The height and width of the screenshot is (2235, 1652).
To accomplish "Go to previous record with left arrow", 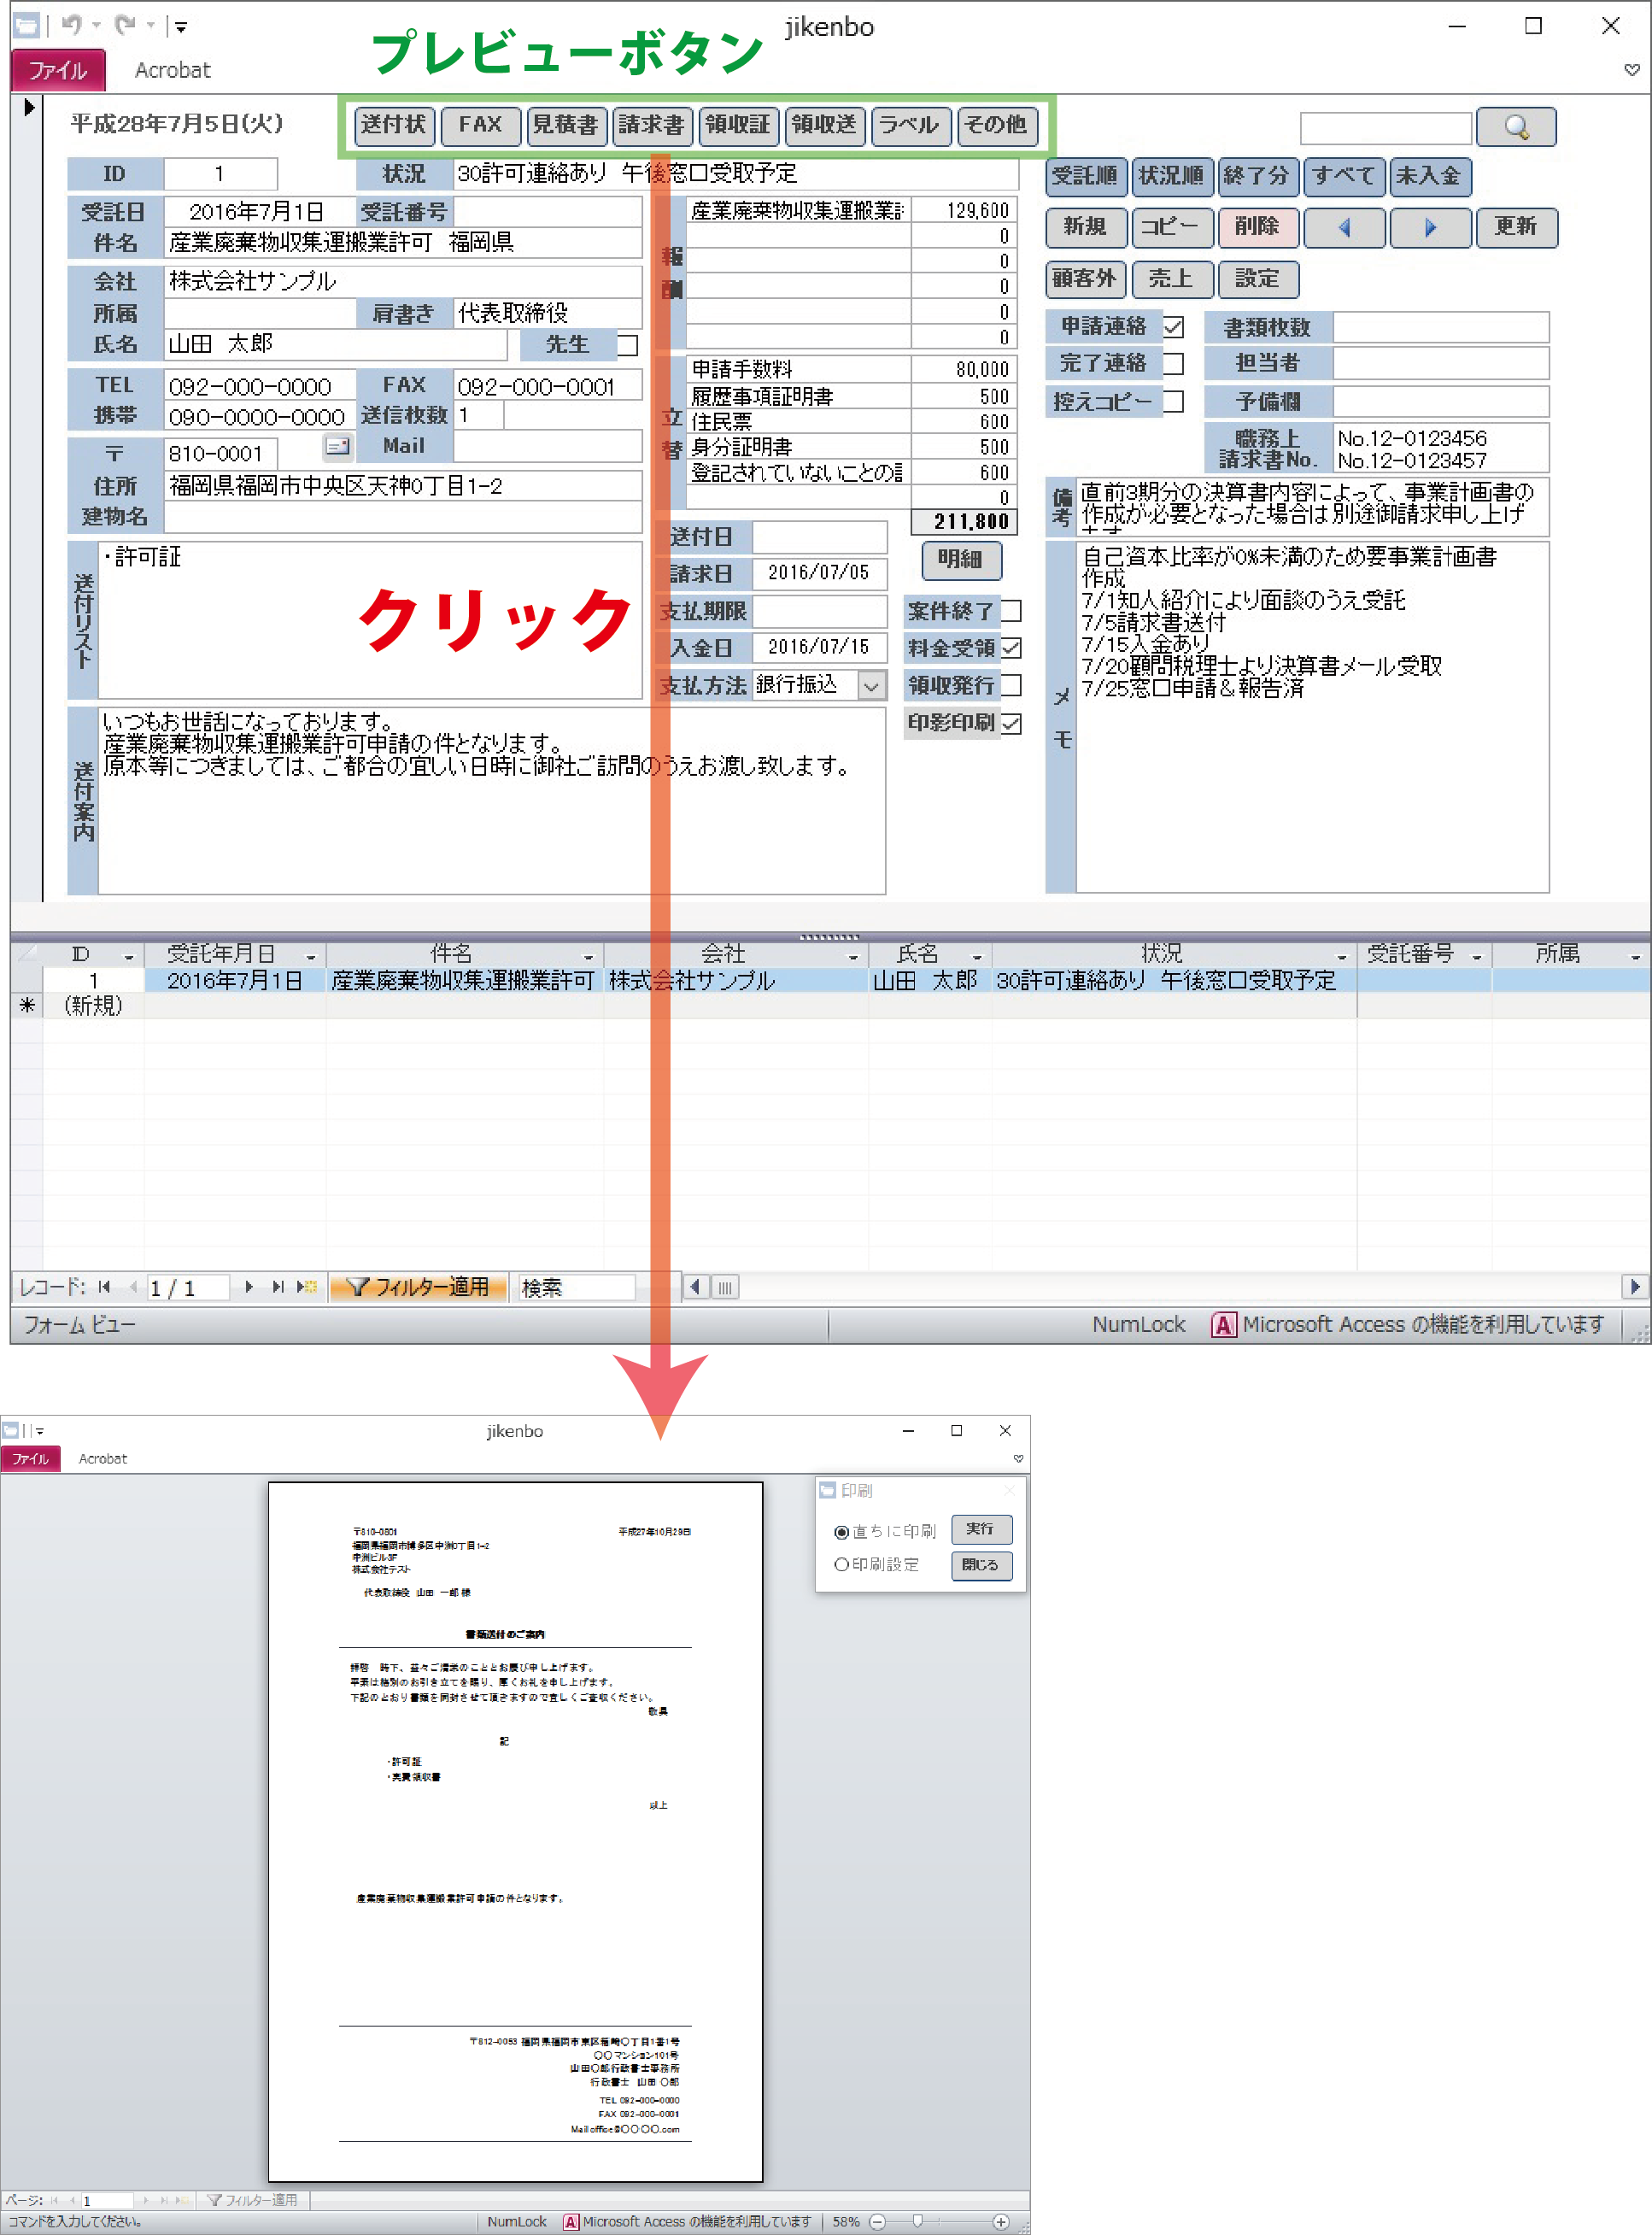I will [x=1344, y=227].
